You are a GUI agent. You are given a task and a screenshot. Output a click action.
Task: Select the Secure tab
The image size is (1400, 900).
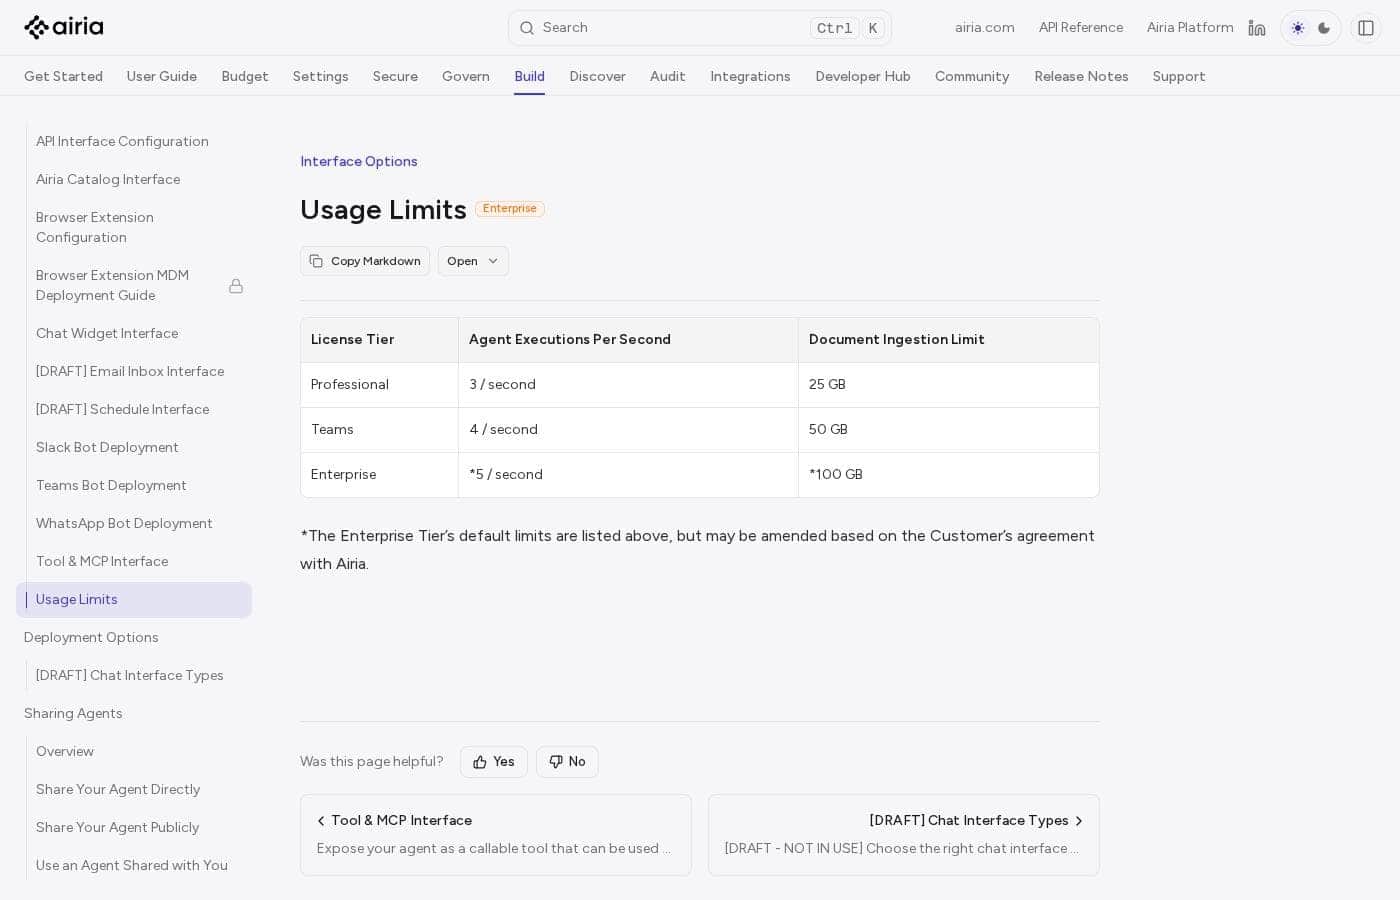click(x=395, y=76)
